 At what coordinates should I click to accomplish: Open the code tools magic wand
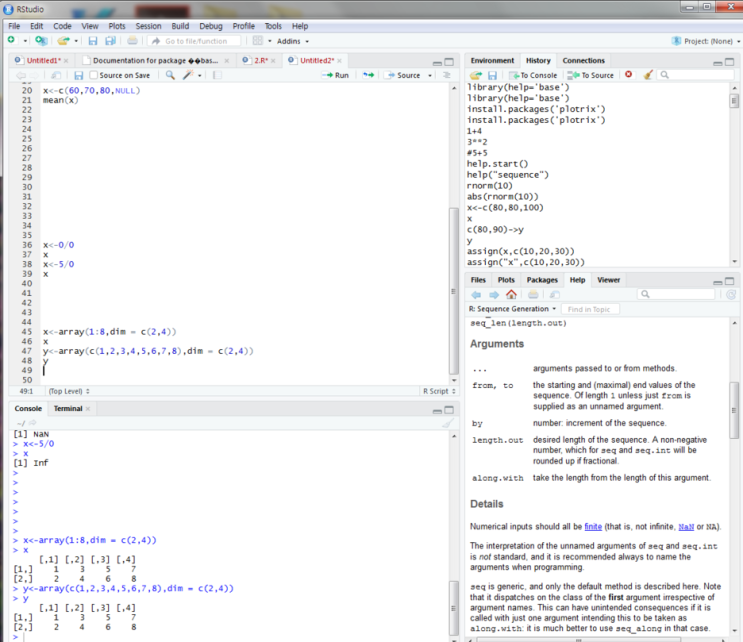(x=188, y=75)
